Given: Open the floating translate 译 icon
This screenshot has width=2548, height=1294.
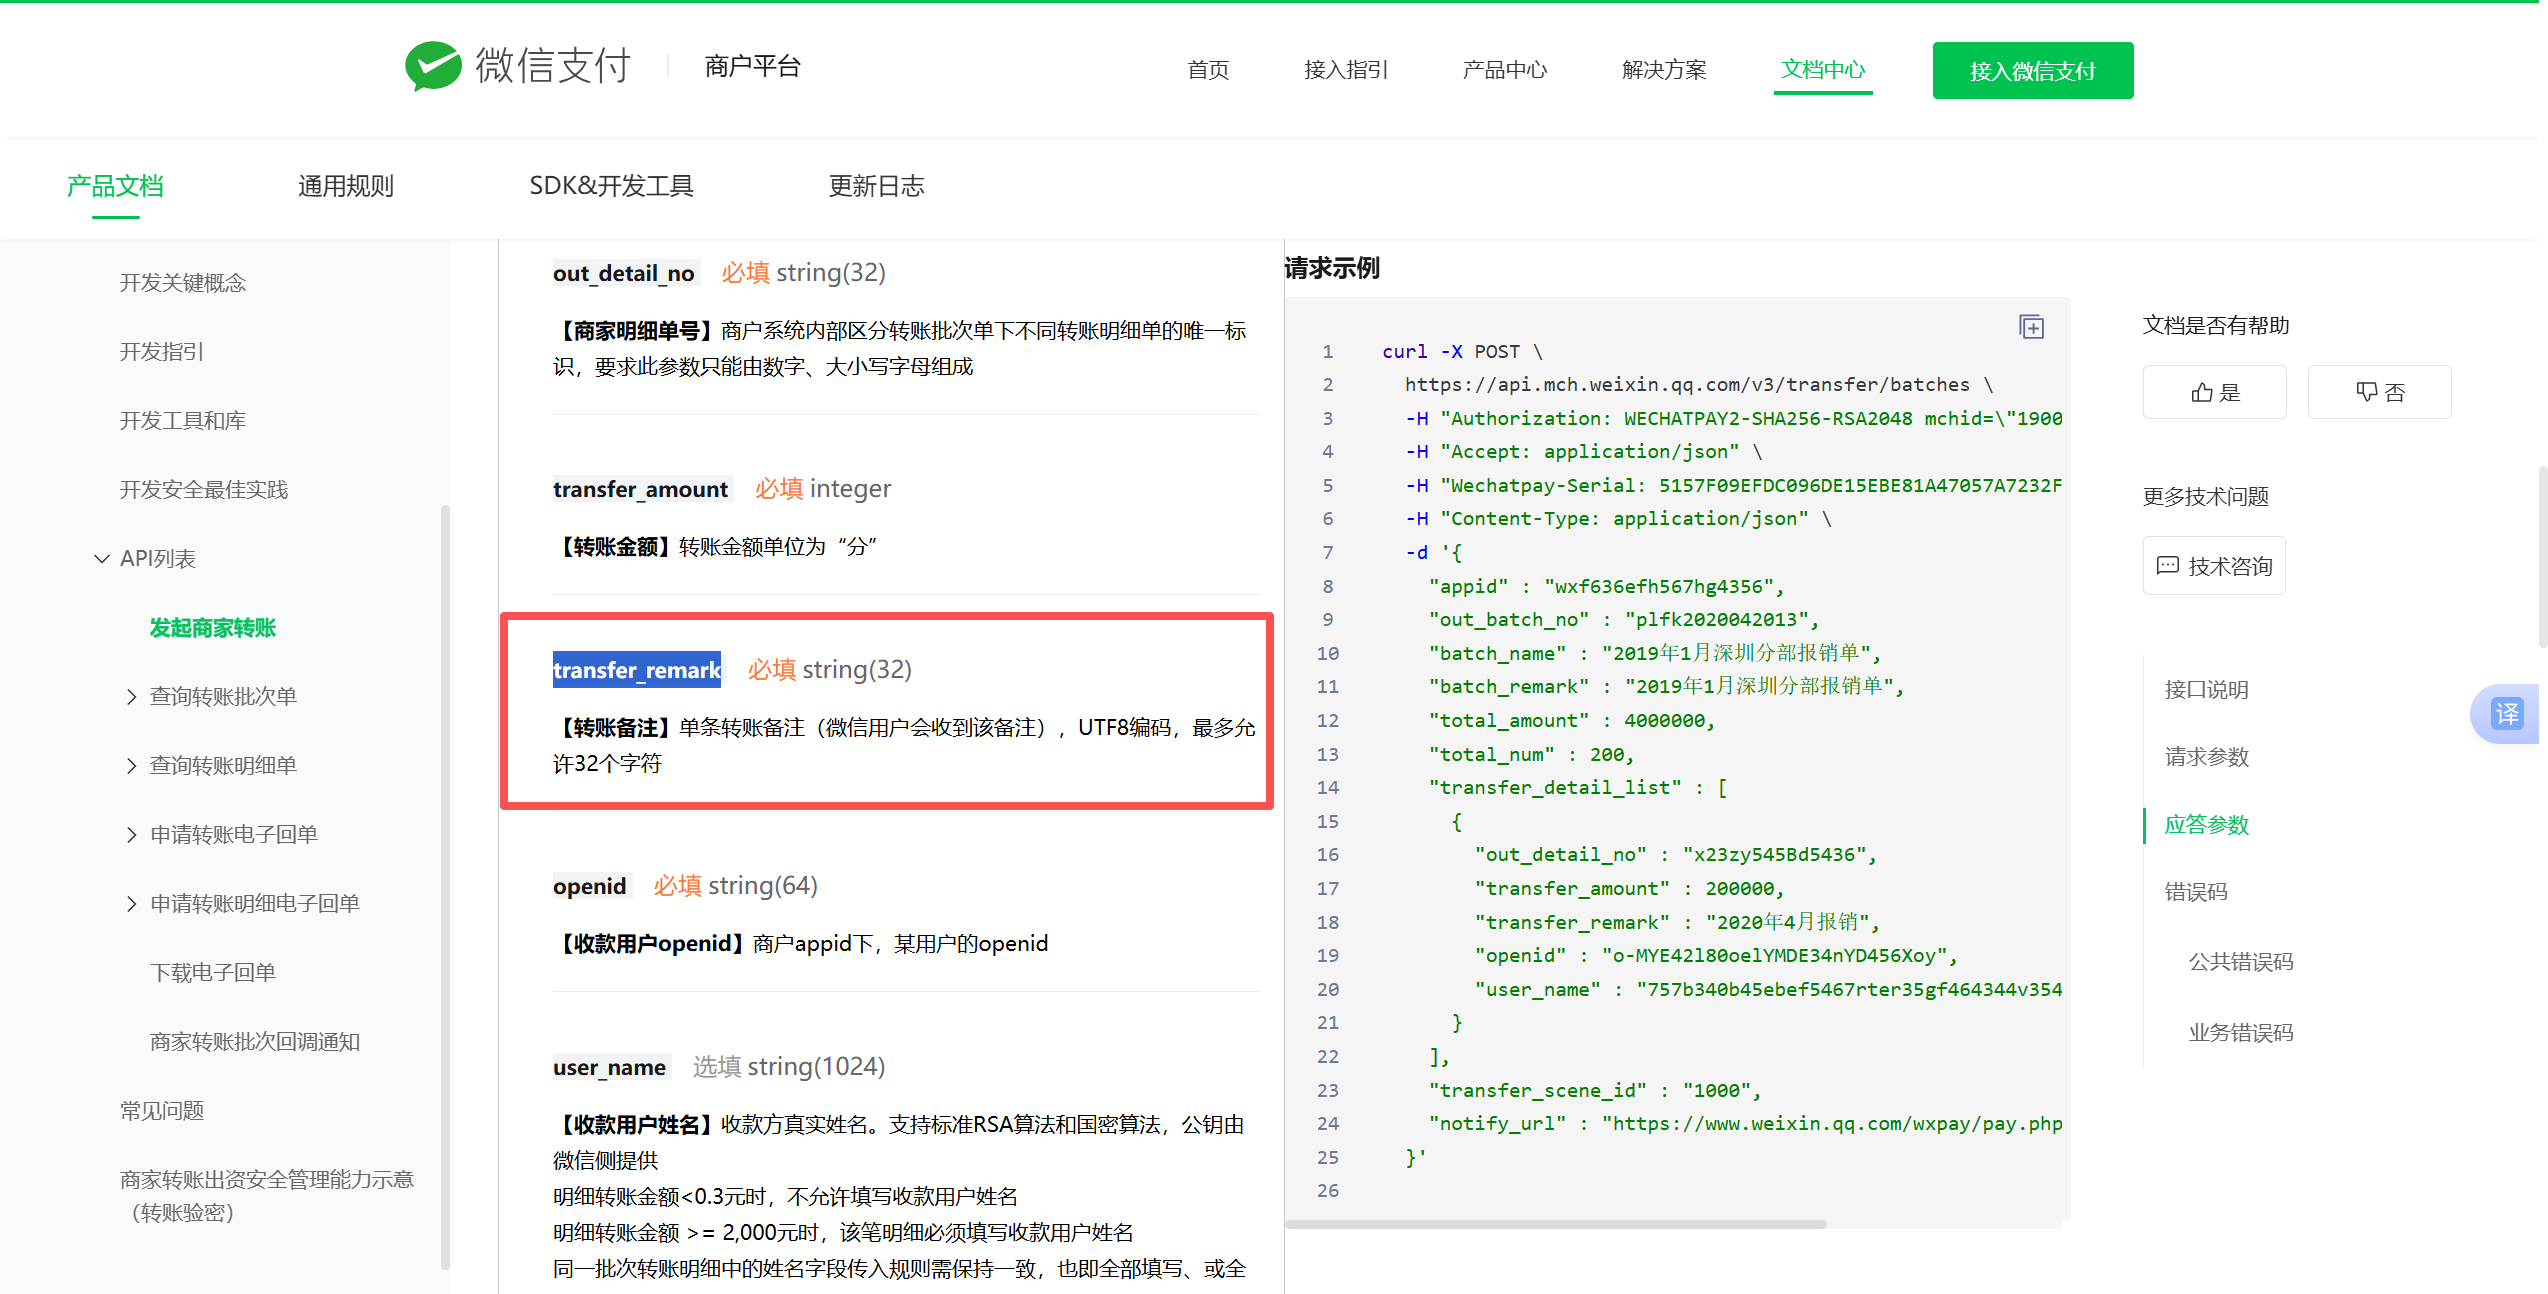Looking at the screenshot, I should click(x=2506, y=713).
